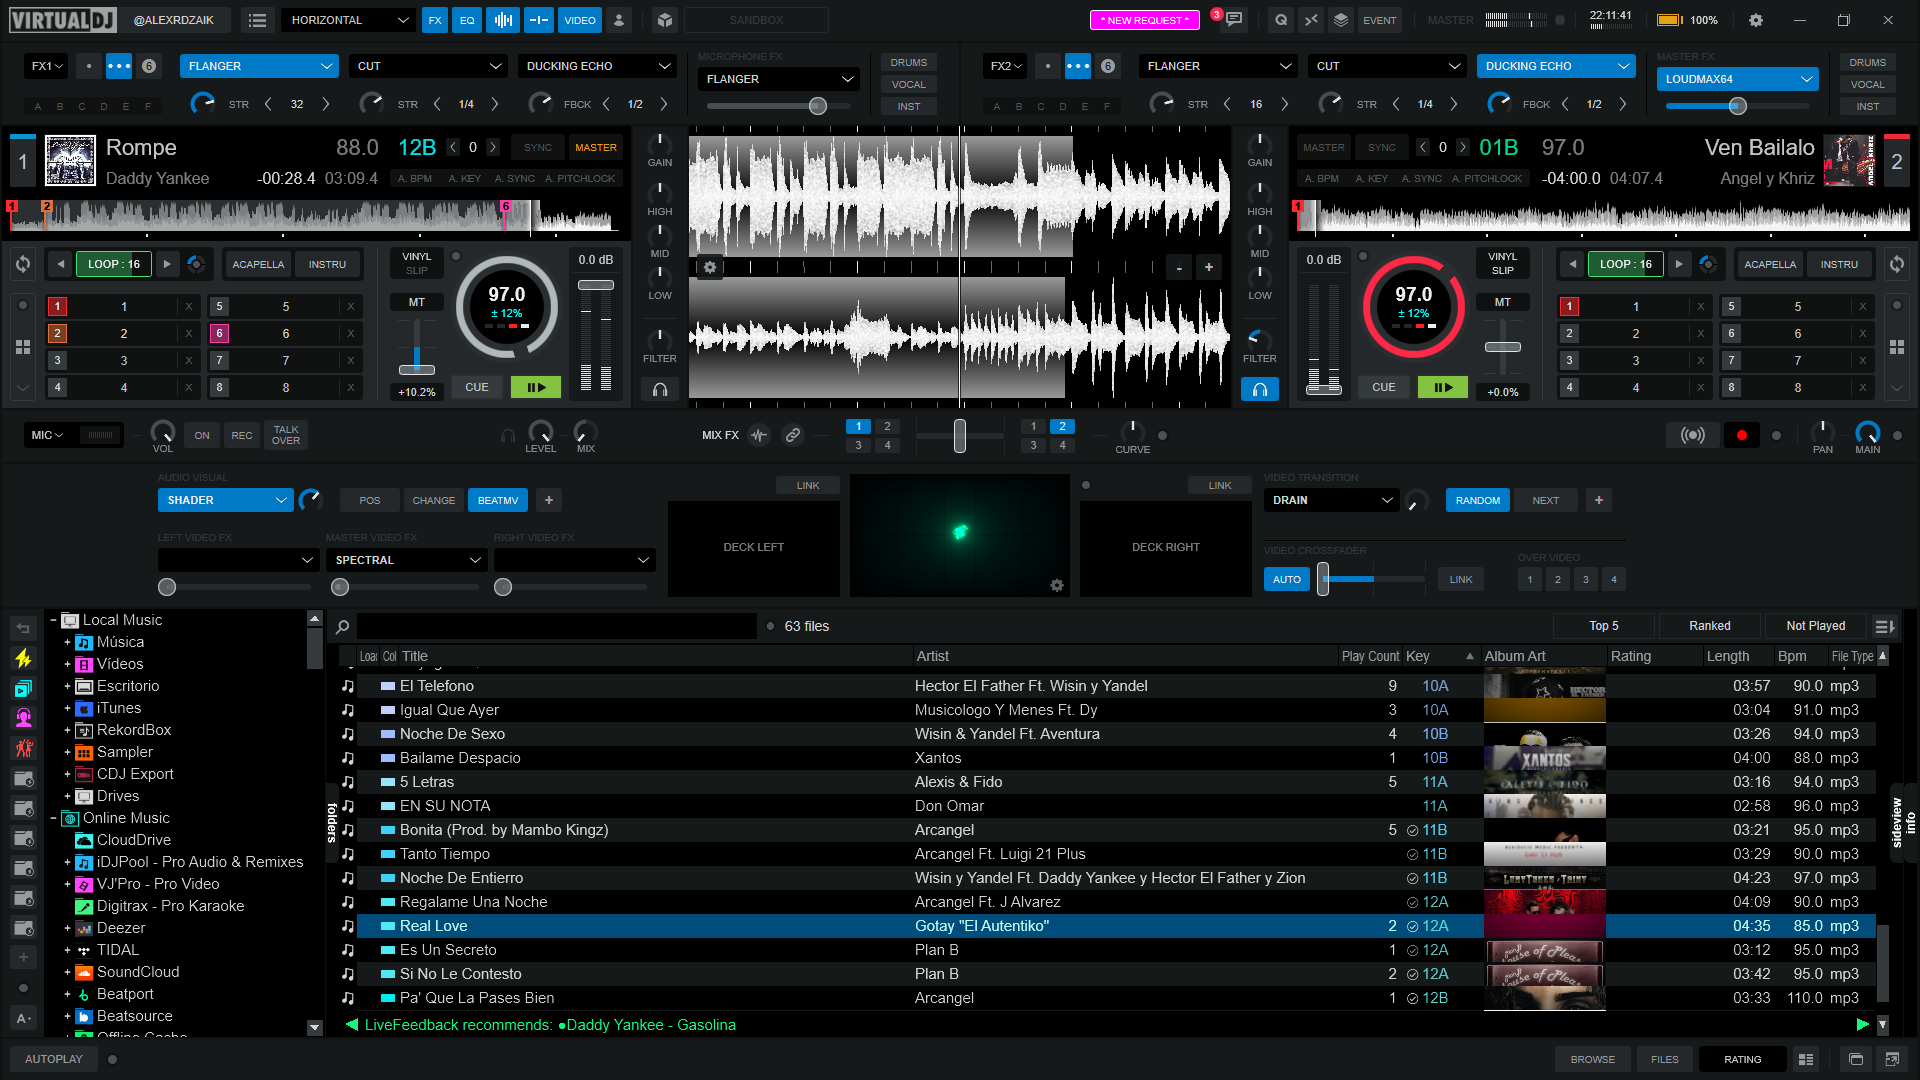Select the Top 5 filter tab

pos(1604,626)
